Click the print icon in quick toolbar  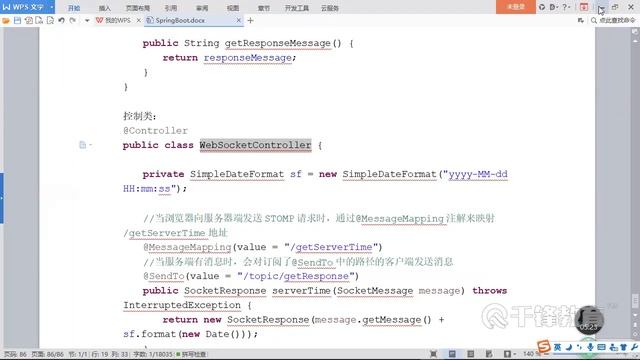39,20
